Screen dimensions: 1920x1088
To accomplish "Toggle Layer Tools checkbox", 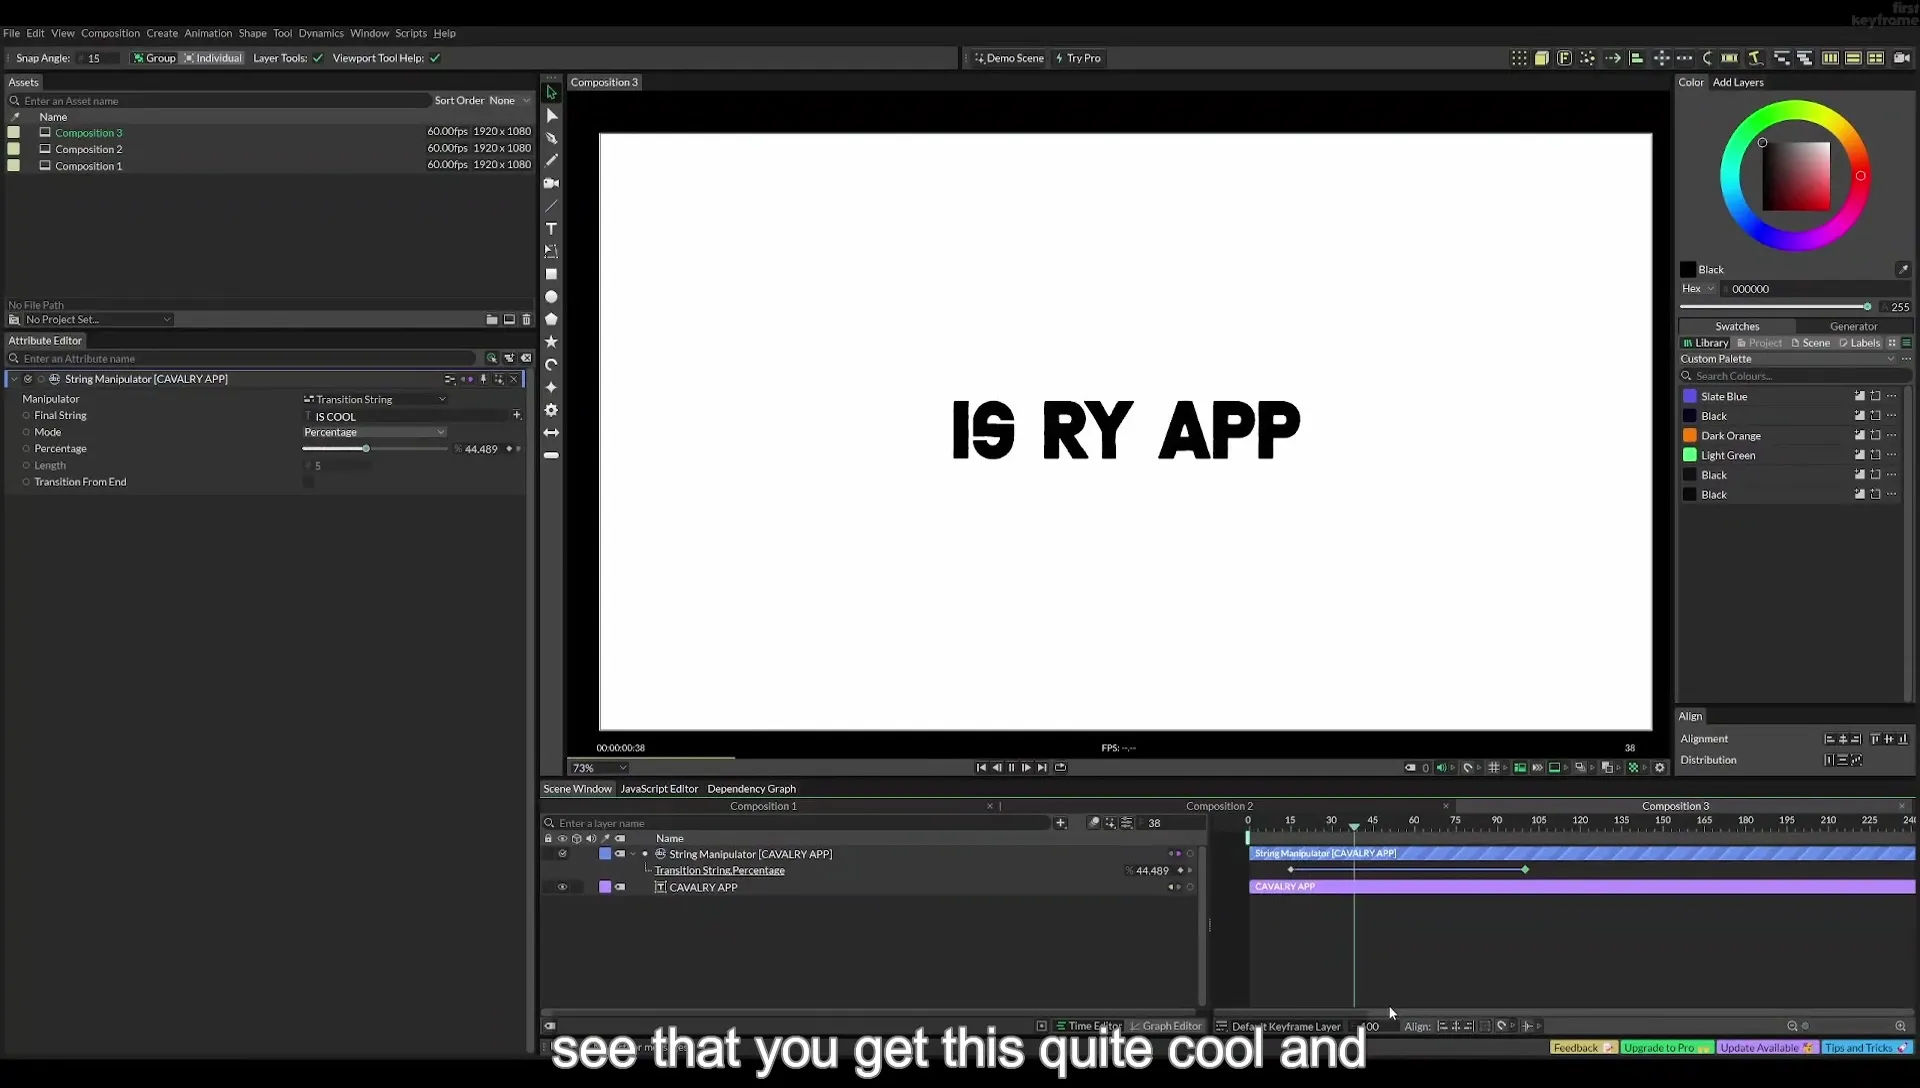I will (318, 58).
